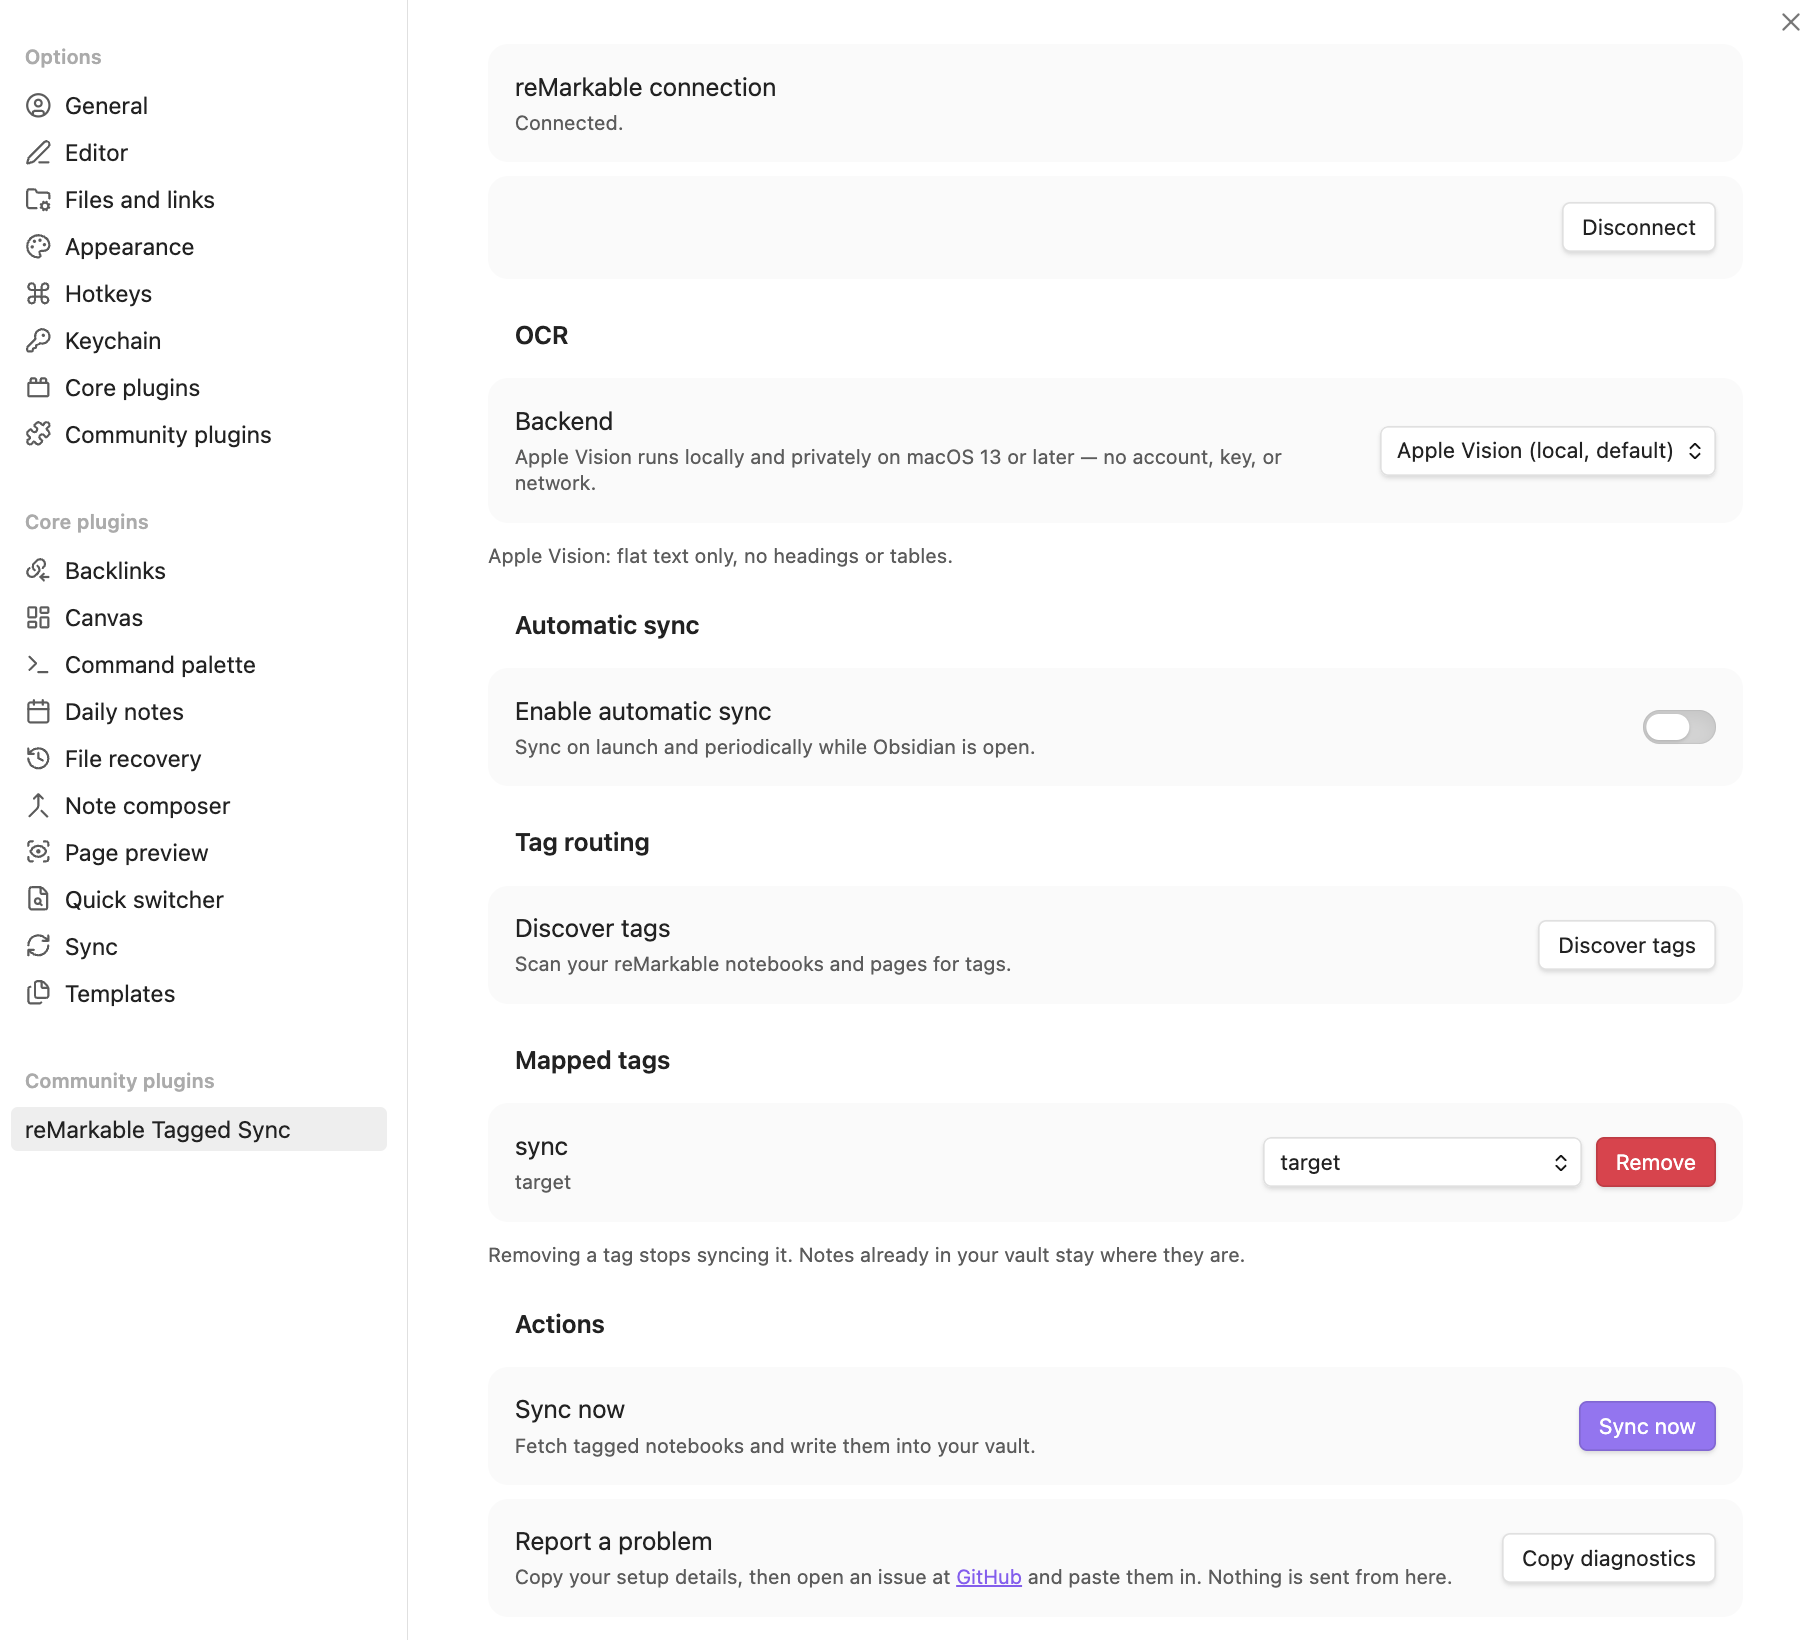
Task: Click the File recovery clock icon
Action: click(38, 759)
